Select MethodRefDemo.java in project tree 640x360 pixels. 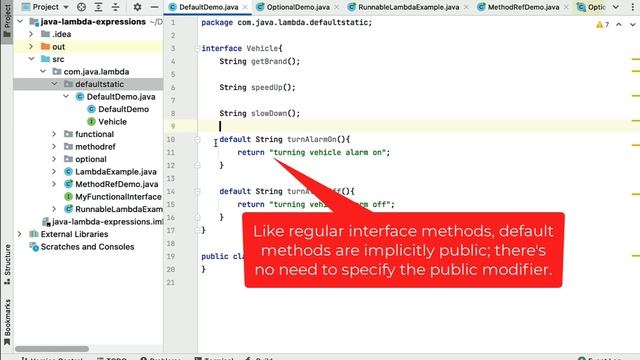click(x=111, y=184)
